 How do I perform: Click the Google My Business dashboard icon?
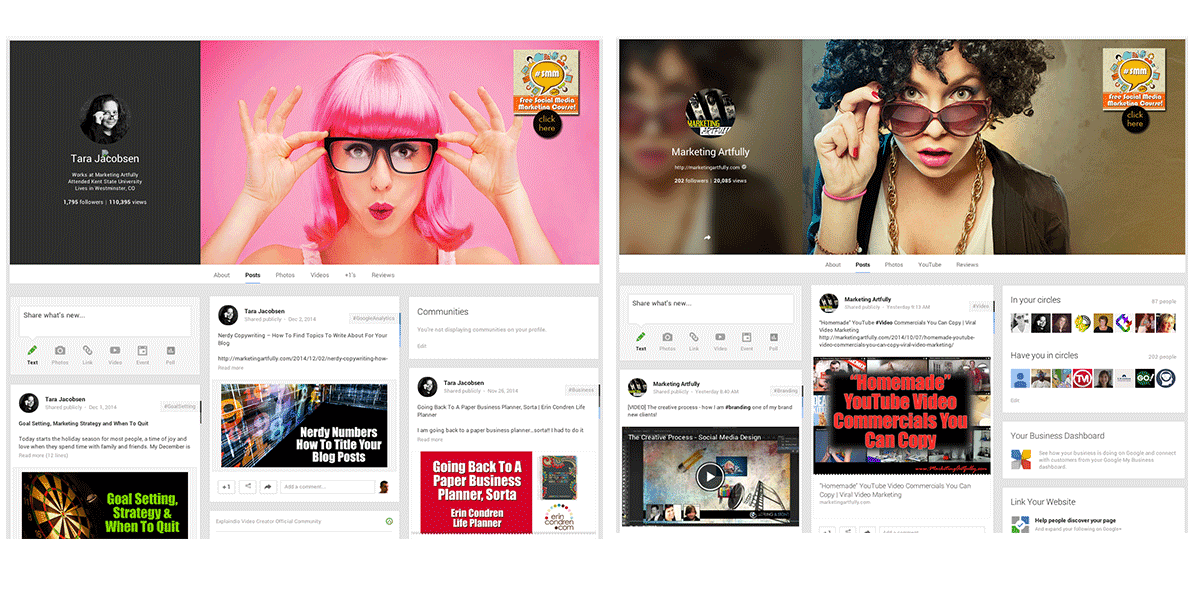tap(1020, 460)
